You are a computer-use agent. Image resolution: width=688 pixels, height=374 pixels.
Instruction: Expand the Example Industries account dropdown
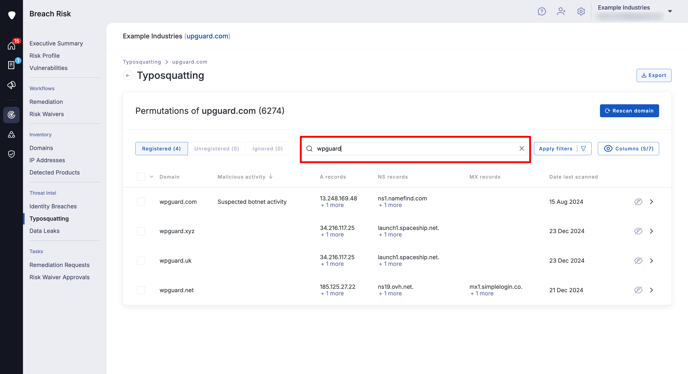(670, 11)
